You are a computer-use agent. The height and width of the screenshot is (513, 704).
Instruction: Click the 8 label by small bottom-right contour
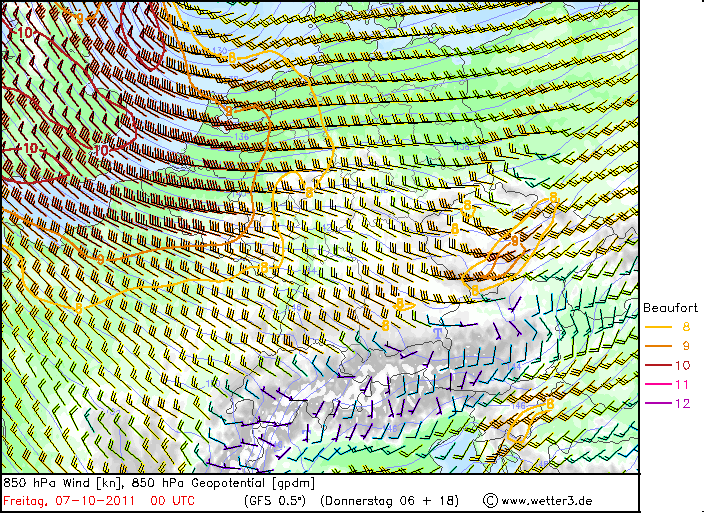[549, 403]
